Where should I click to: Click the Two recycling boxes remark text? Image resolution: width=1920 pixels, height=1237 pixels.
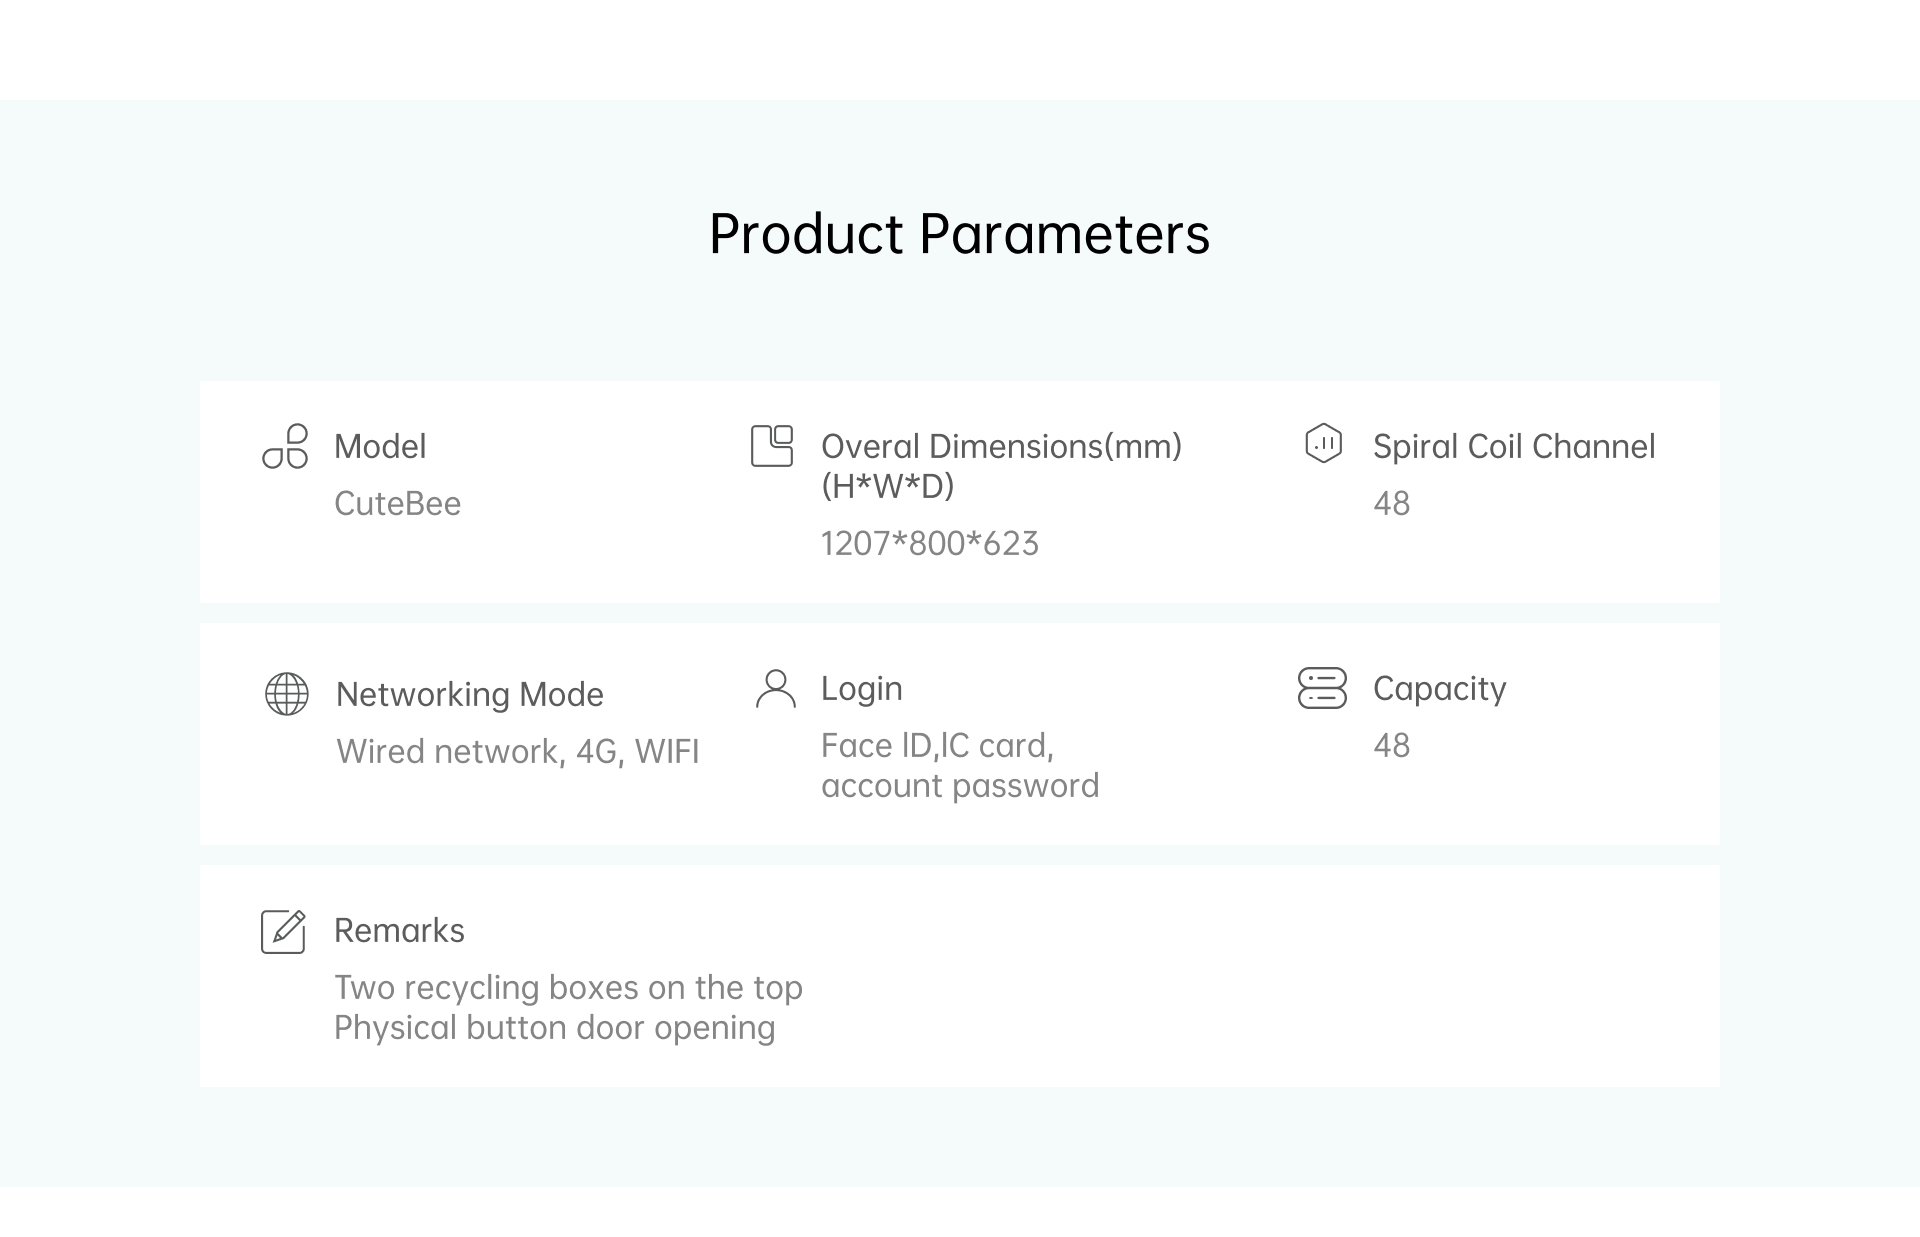pyautogui.click(x=568, y=987)
